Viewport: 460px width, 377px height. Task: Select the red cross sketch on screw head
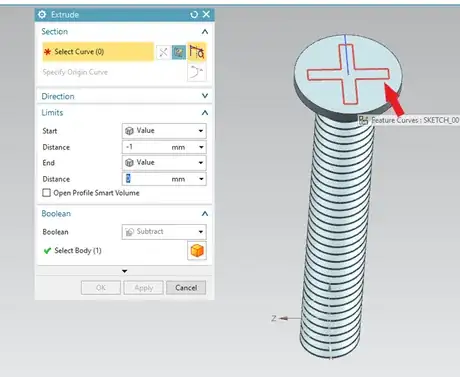(x=348, y=74)
